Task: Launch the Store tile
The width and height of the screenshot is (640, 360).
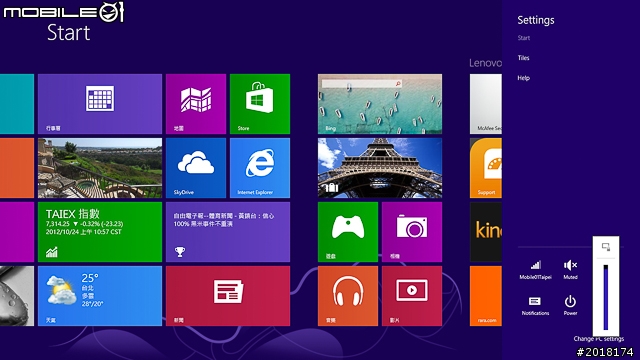Action: point(260,104)
